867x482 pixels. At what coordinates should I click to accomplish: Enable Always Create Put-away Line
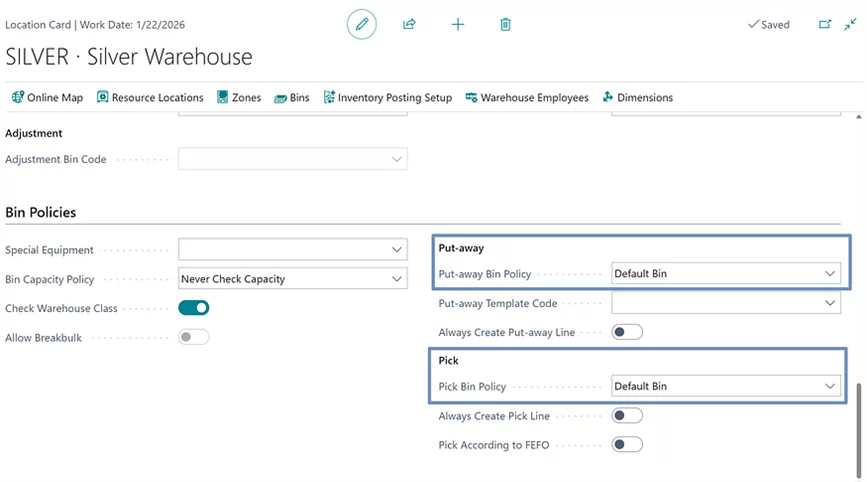coord(627,332)
